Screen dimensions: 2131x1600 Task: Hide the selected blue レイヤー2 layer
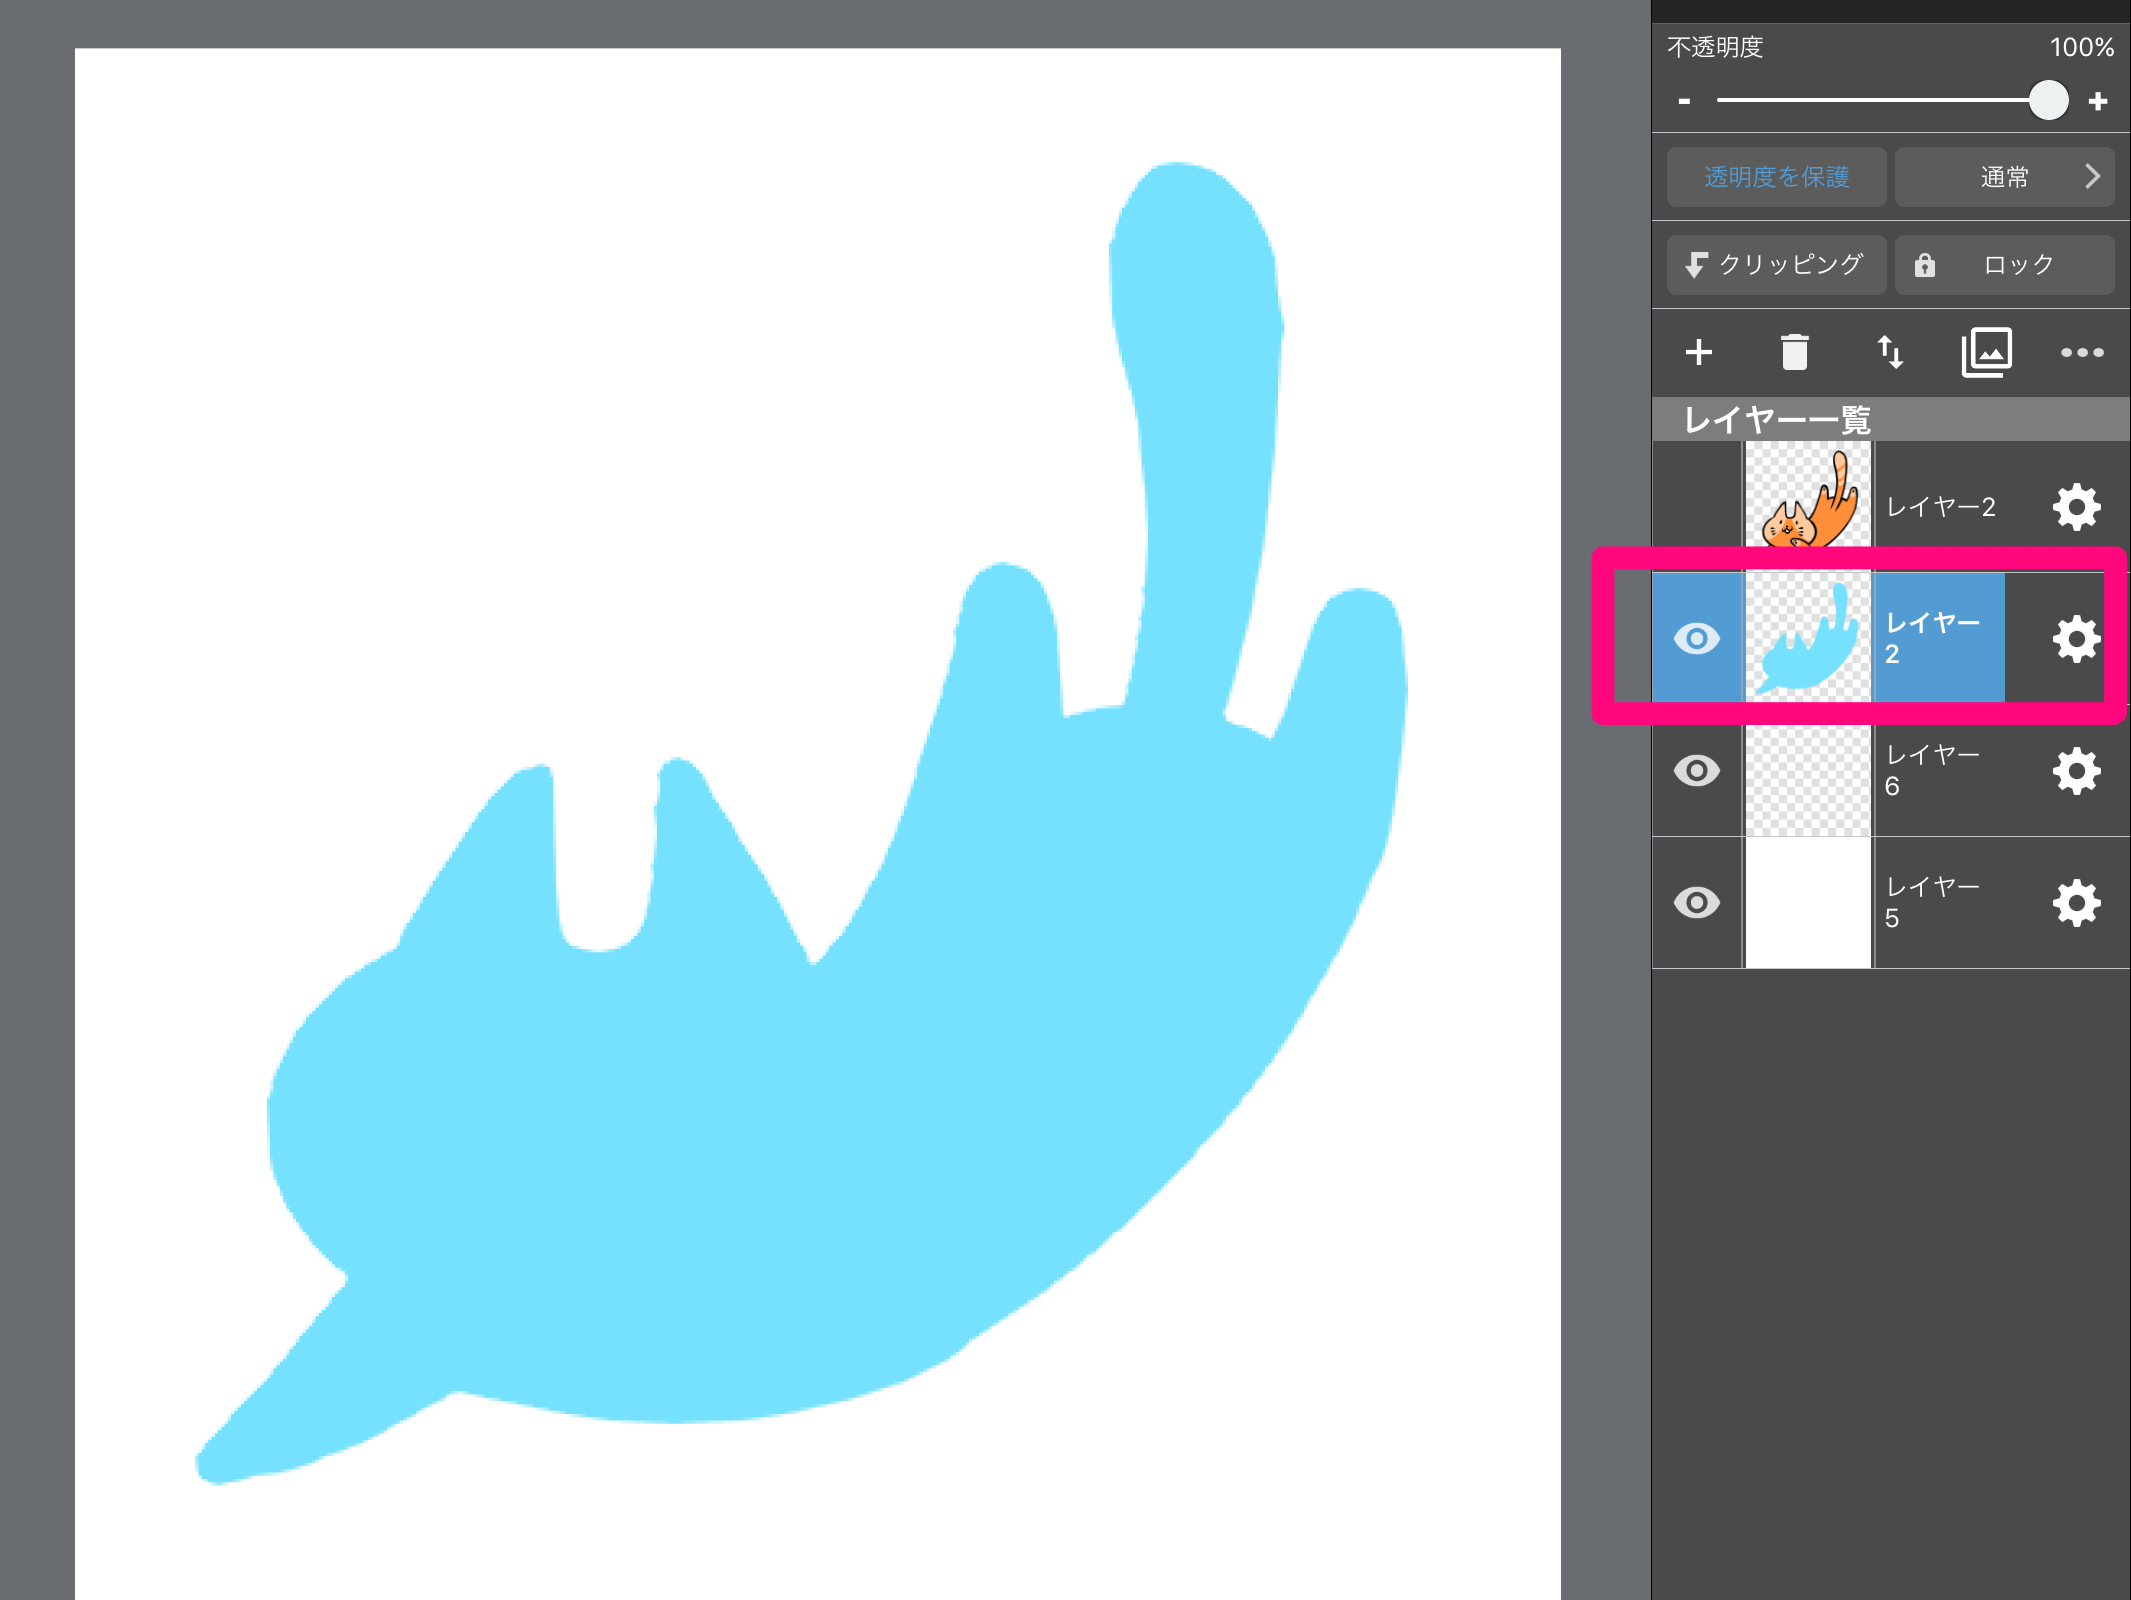click(x=1697, y=638)
